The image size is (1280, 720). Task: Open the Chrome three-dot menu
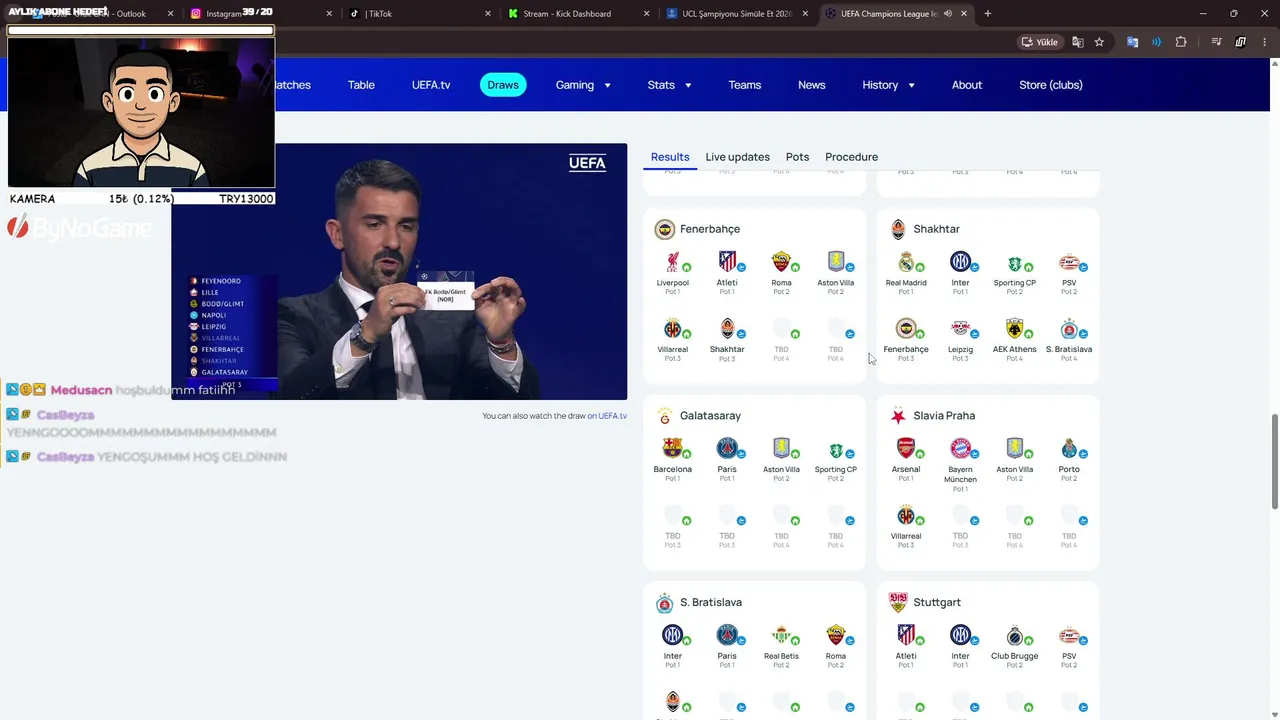tap(1266, 42)
